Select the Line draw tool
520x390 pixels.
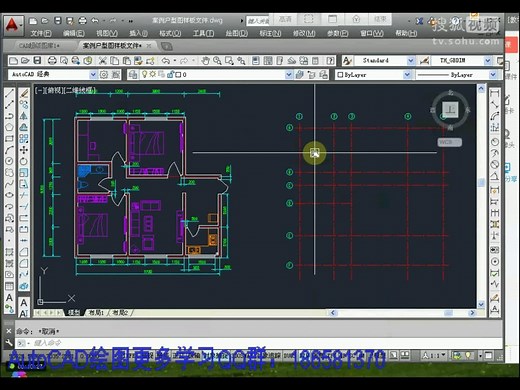pos(9,93)
